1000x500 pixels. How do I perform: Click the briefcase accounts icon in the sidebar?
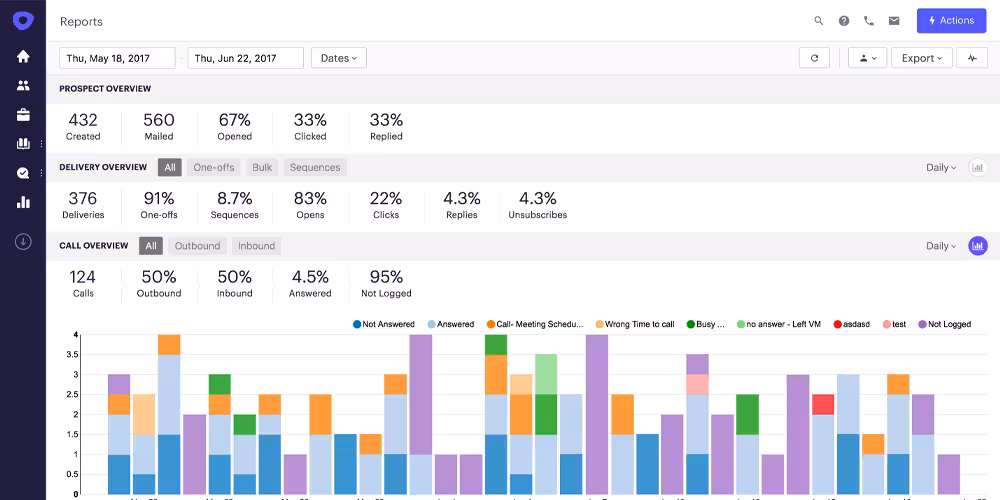(x=23, y=115)
